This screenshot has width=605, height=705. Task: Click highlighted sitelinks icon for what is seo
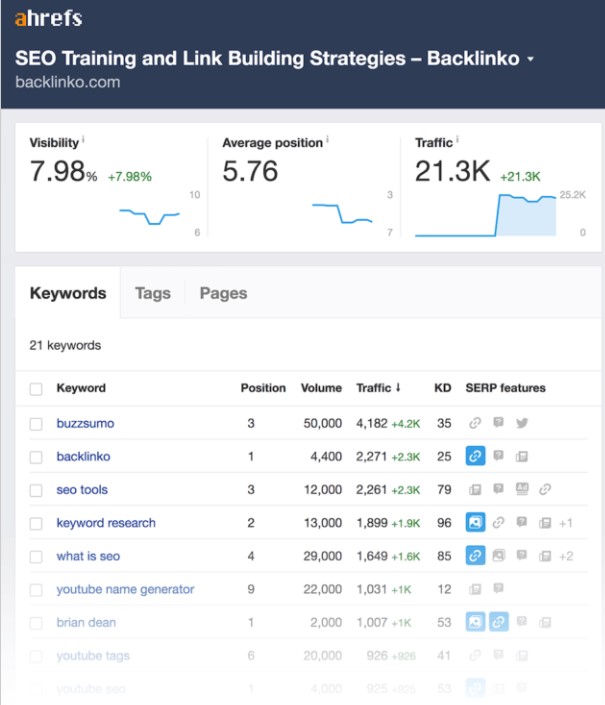tap(476, 556)
